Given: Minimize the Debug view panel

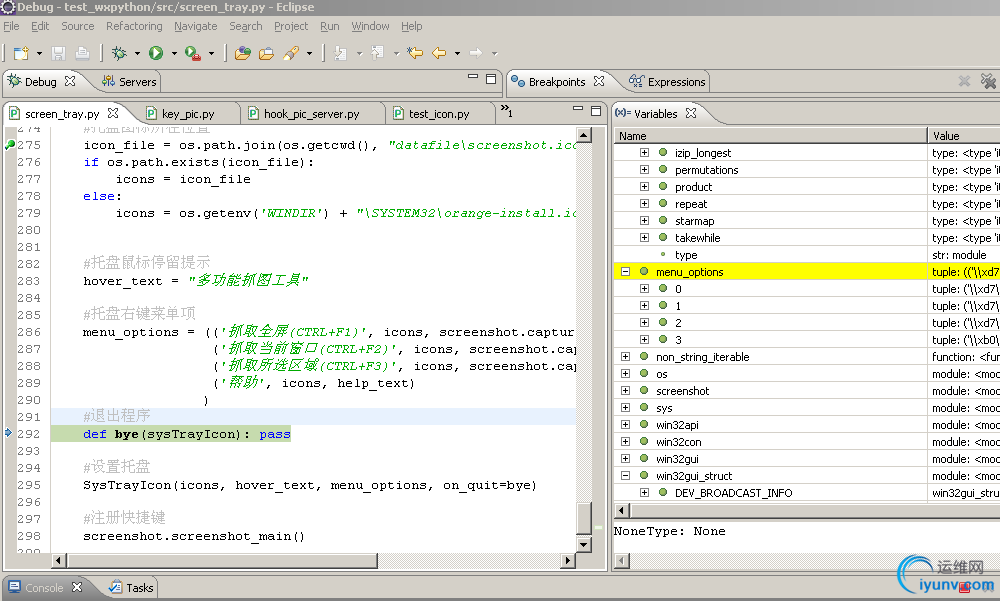Looking at the screenshot, I should pos(473,77).
